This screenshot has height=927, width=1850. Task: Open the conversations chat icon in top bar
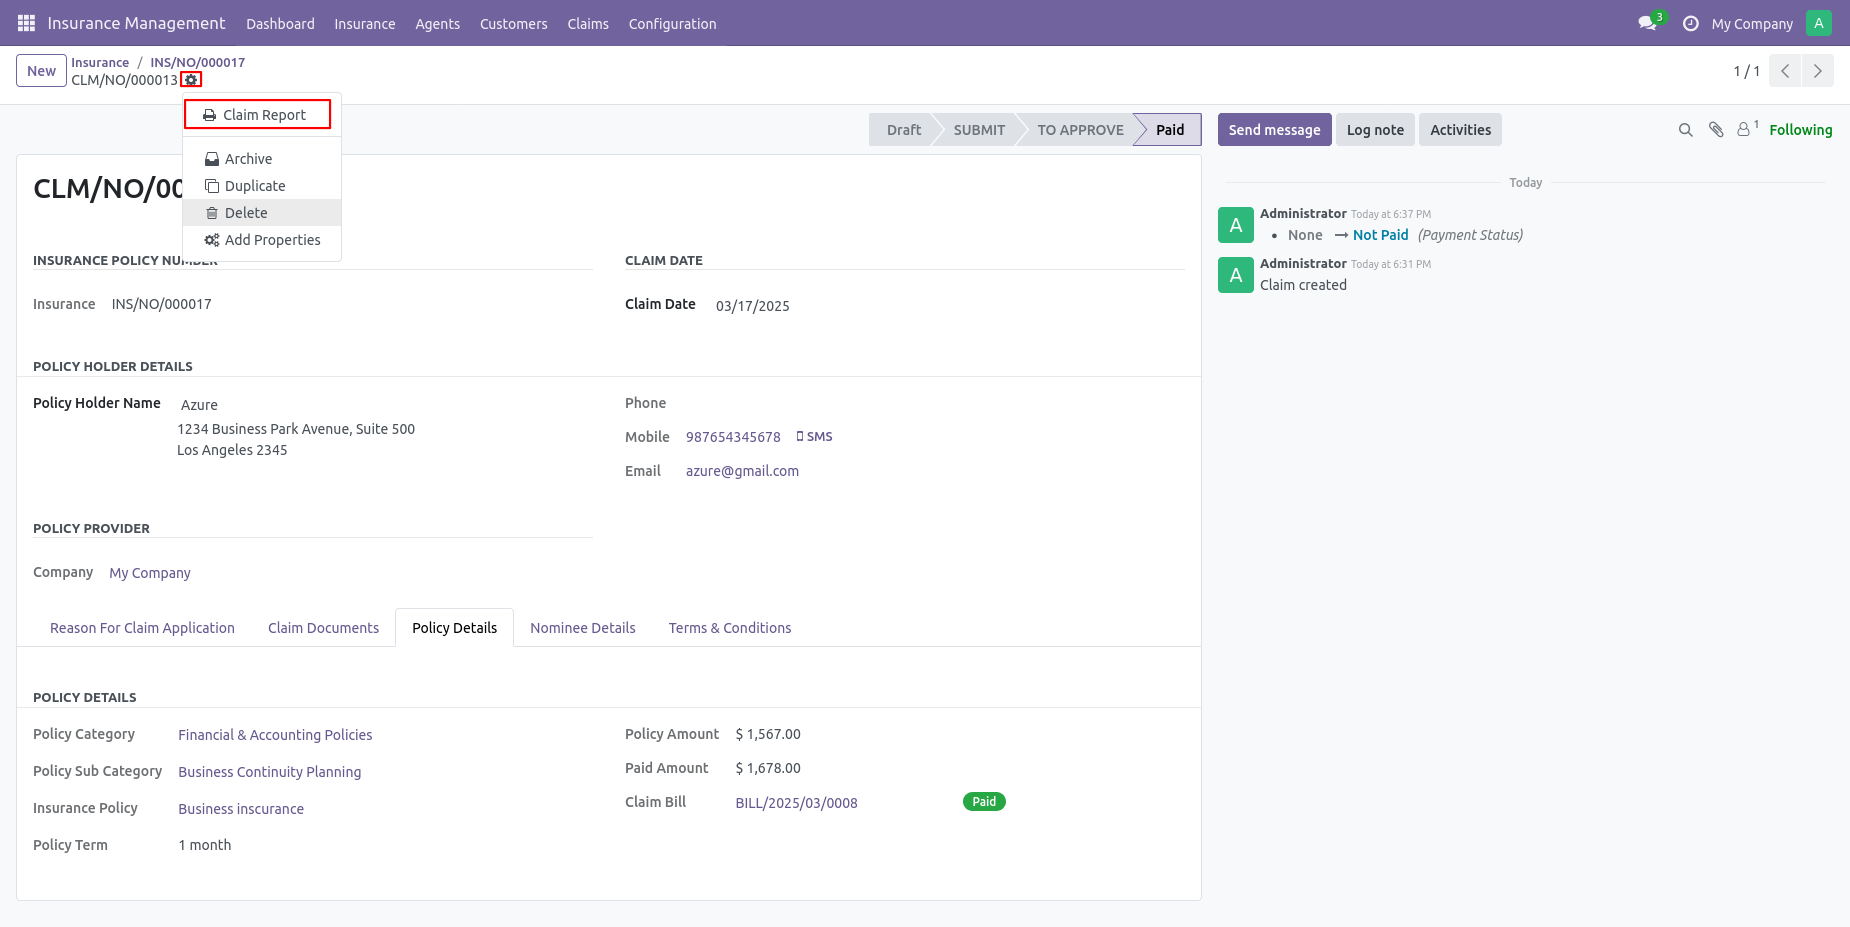click(x=1647, y=23)
